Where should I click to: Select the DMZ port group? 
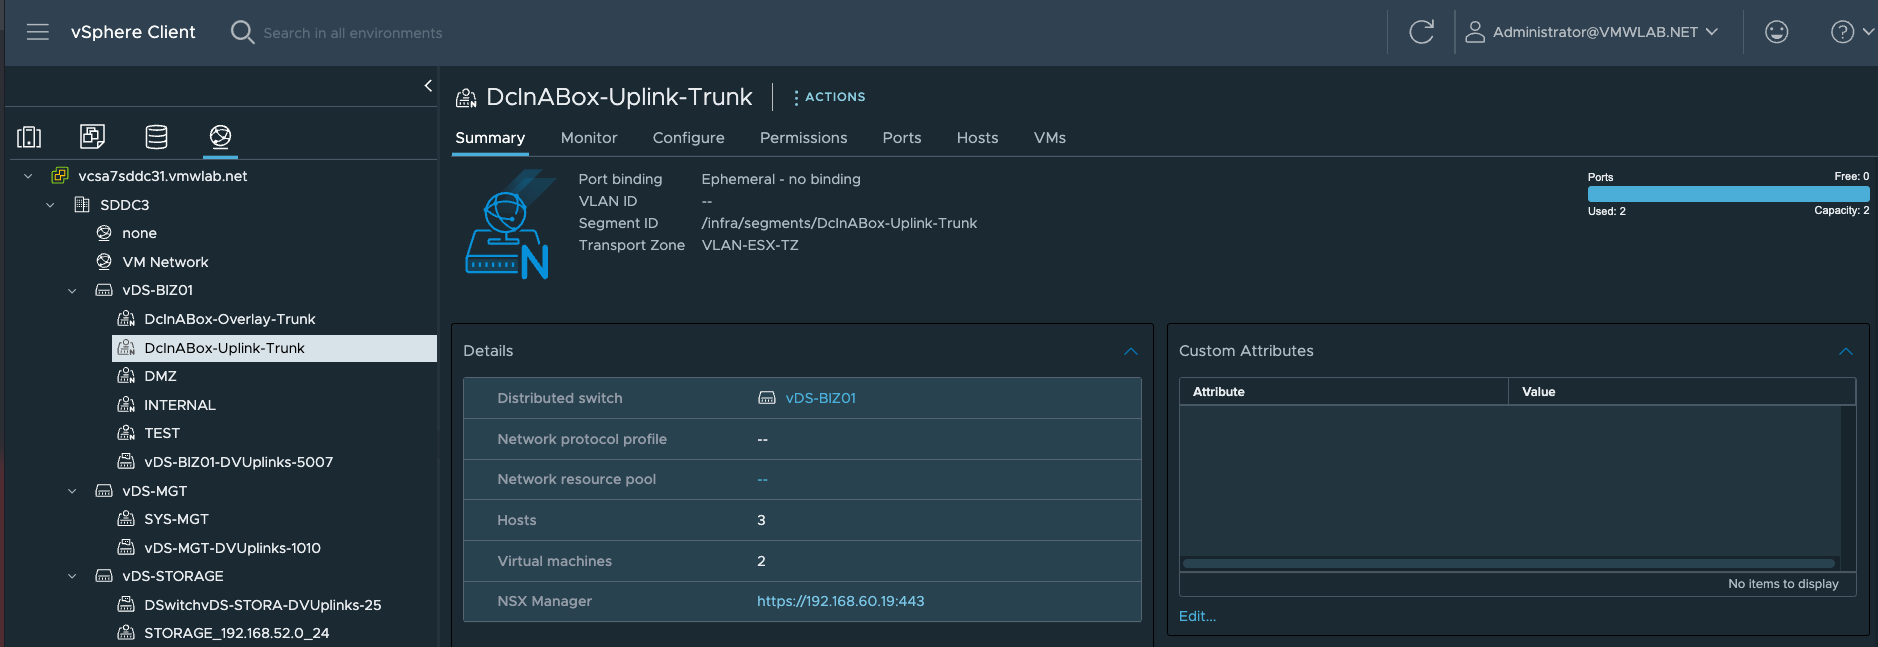[160, 376]
